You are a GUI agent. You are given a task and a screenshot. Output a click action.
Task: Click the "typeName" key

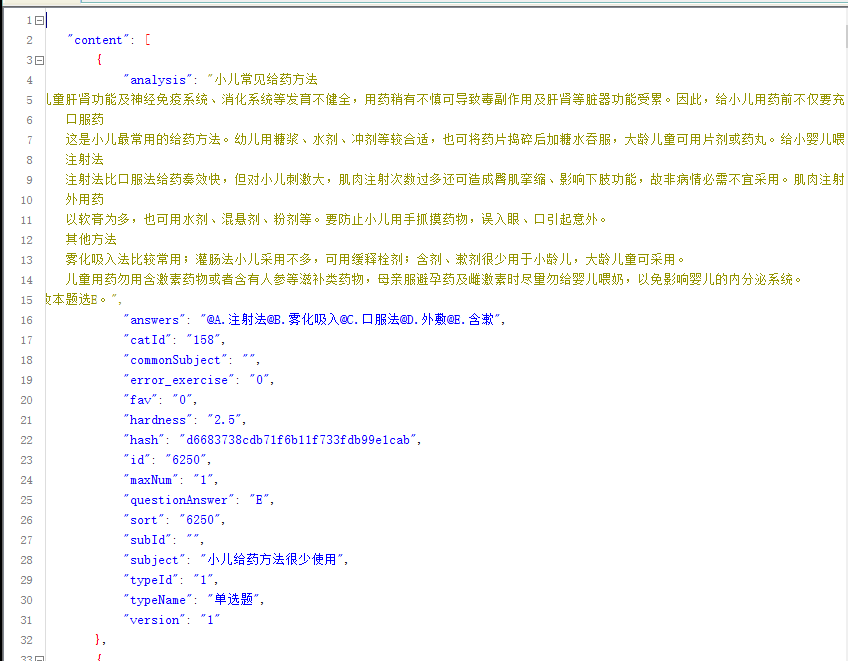(158, 600)
